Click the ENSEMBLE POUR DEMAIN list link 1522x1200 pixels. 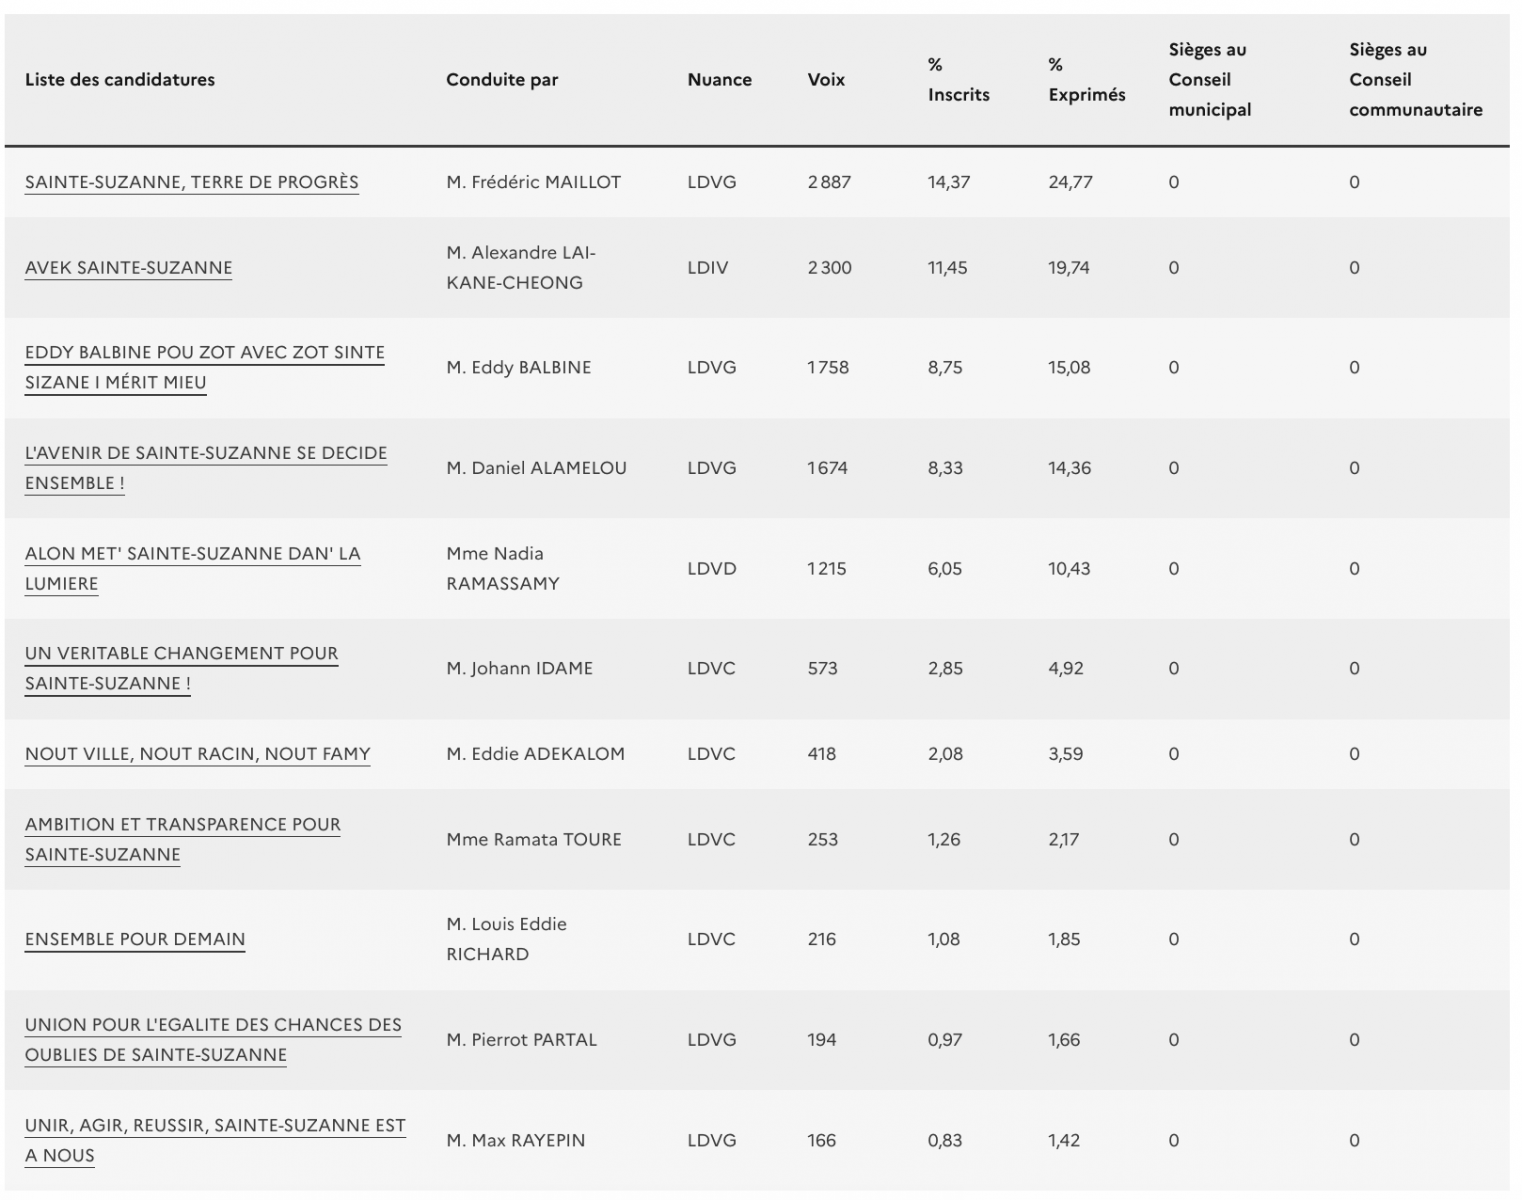point(135,939)
